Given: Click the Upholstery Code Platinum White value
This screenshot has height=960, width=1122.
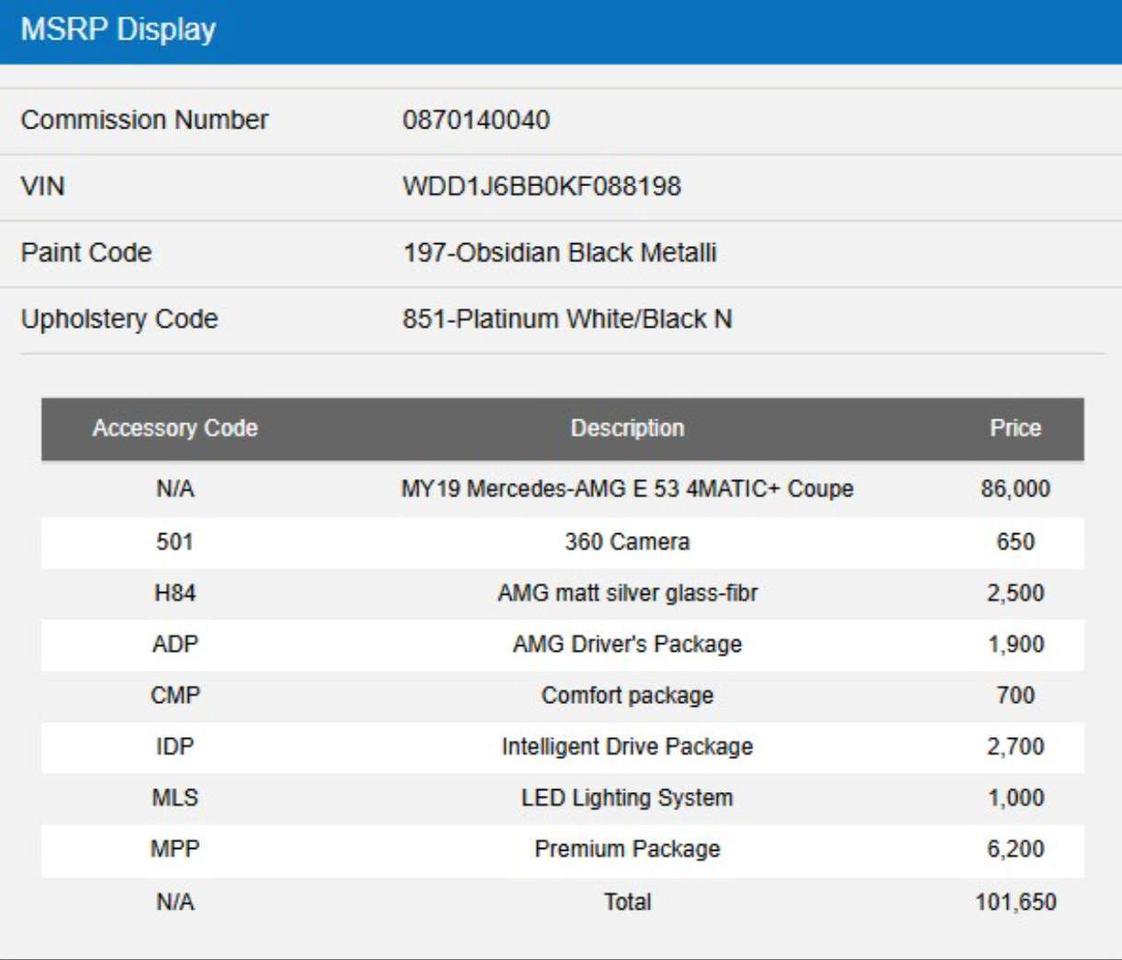Looking at the screenshot, I should coord(567,319).
